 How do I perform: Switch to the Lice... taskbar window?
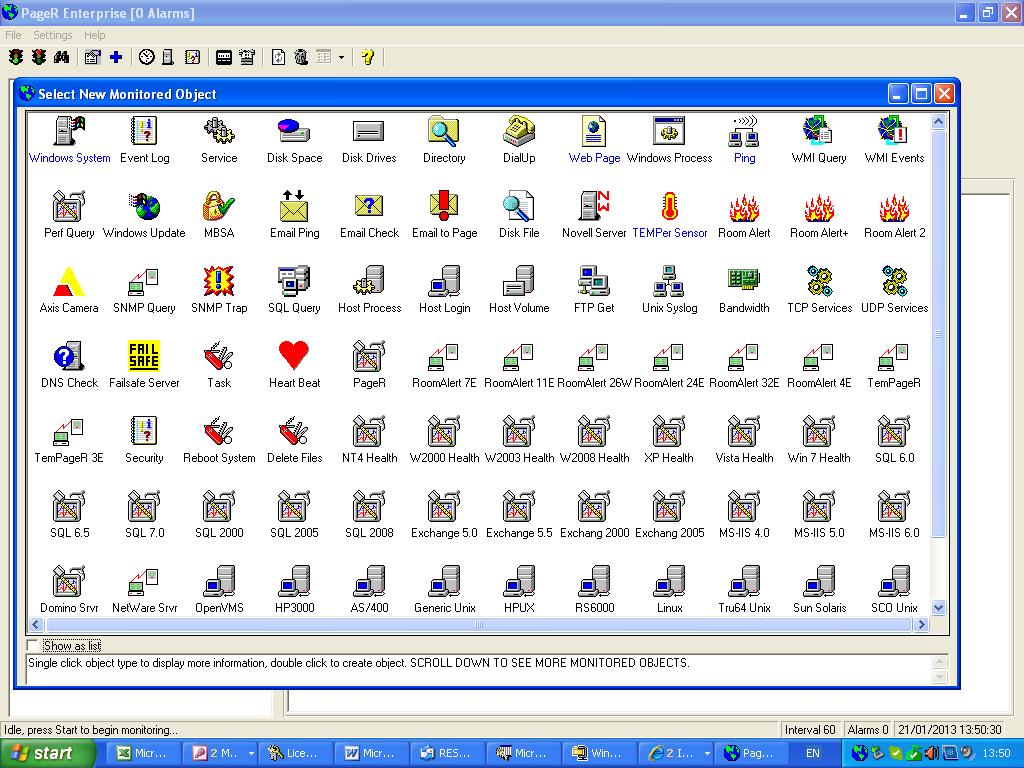(295, 753)
